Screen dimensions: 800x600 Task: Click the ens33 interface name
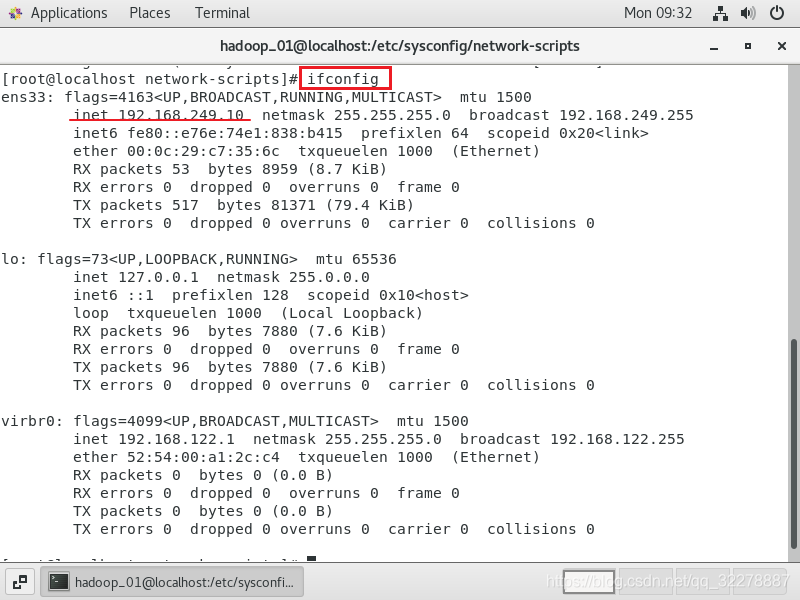coord(27,97)
